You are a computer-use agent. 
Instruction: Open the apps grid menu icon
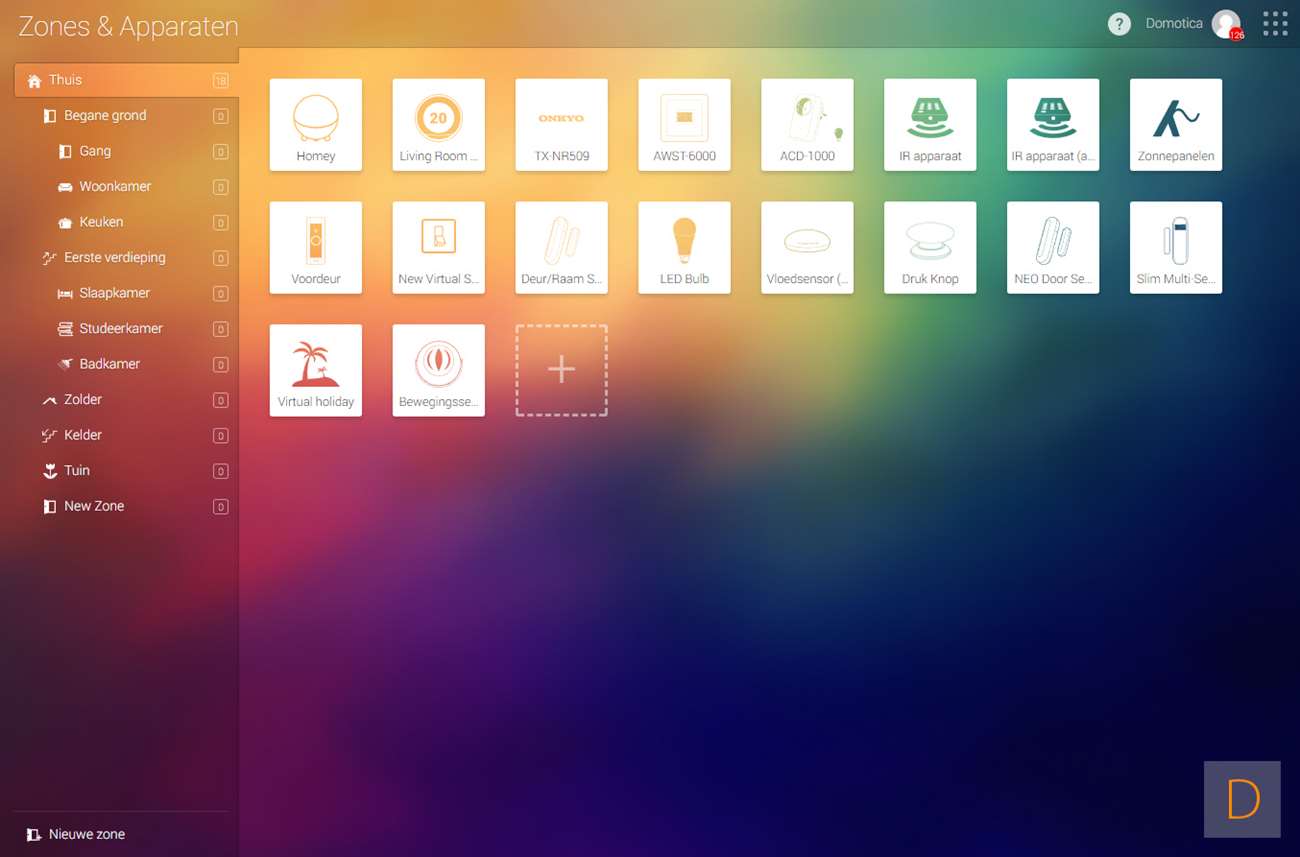[1275, 24]
